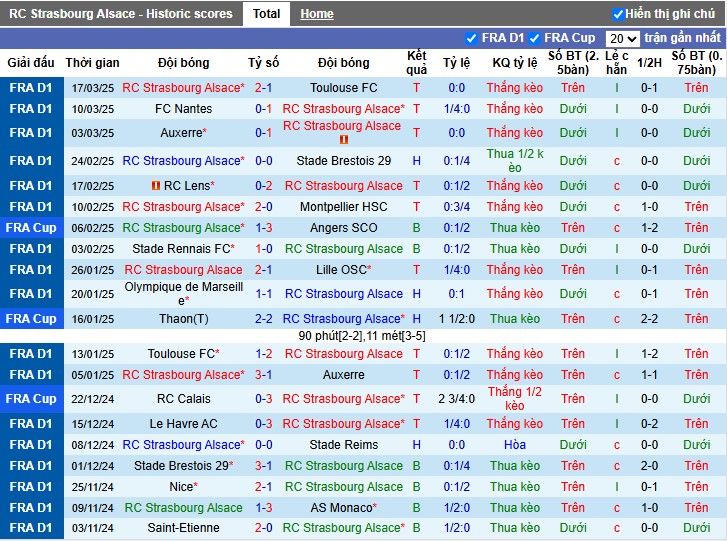Click the Tỷ số column header
Viewport: 727px width, 541px height.
263,63
